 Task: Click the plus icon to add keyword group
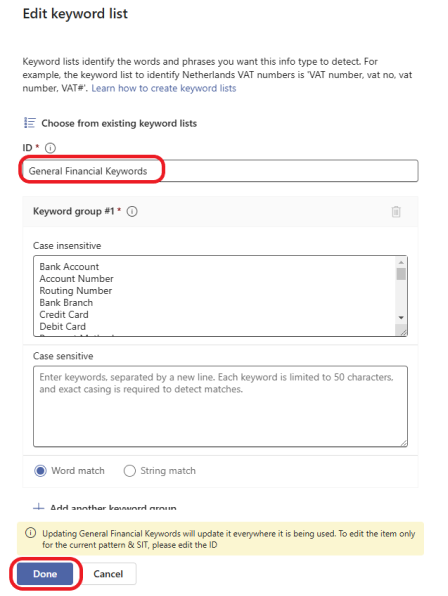point(38,507)
